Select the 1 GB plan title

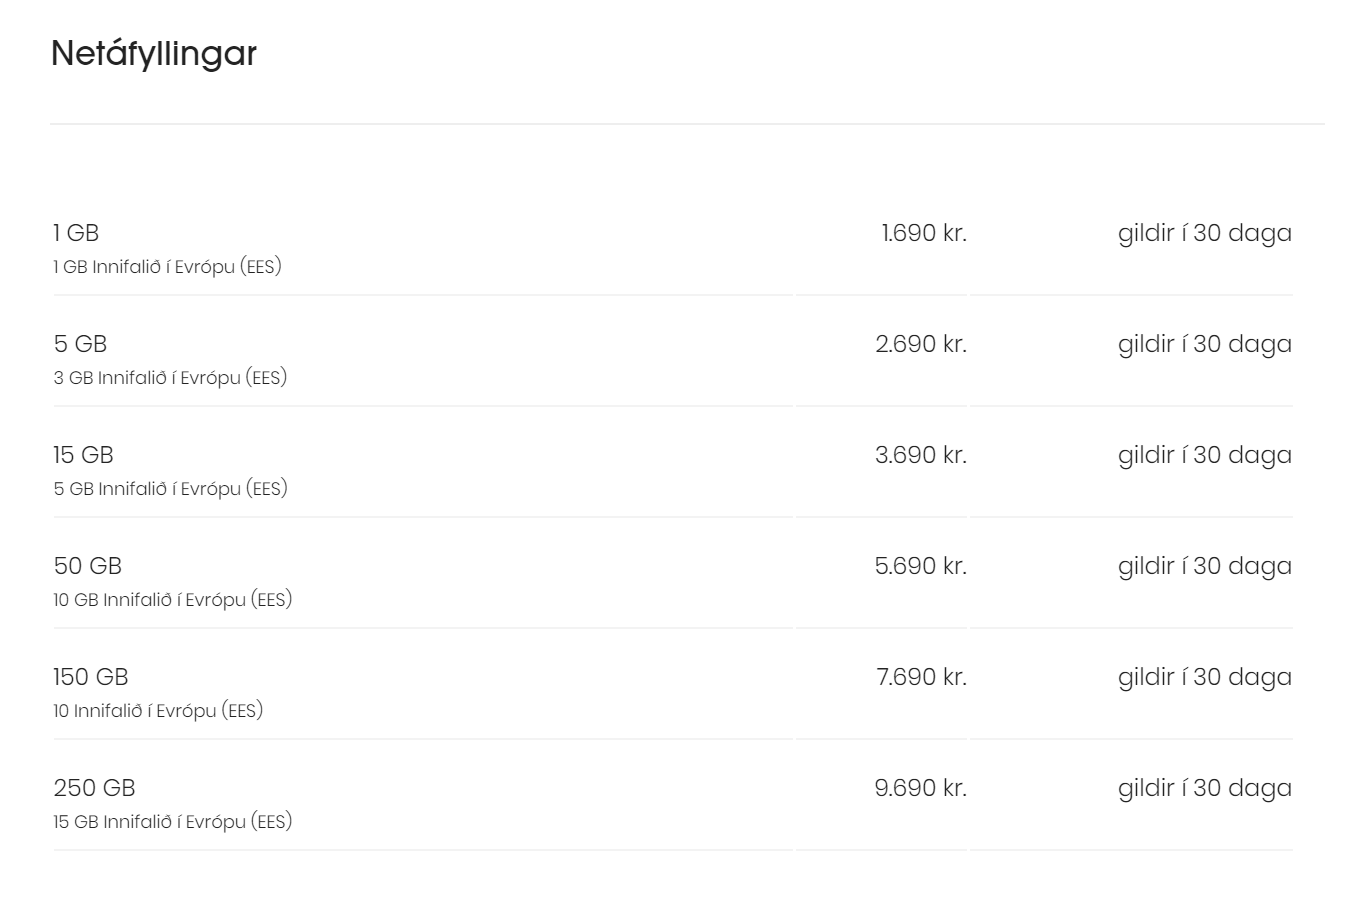pos(76,233)
